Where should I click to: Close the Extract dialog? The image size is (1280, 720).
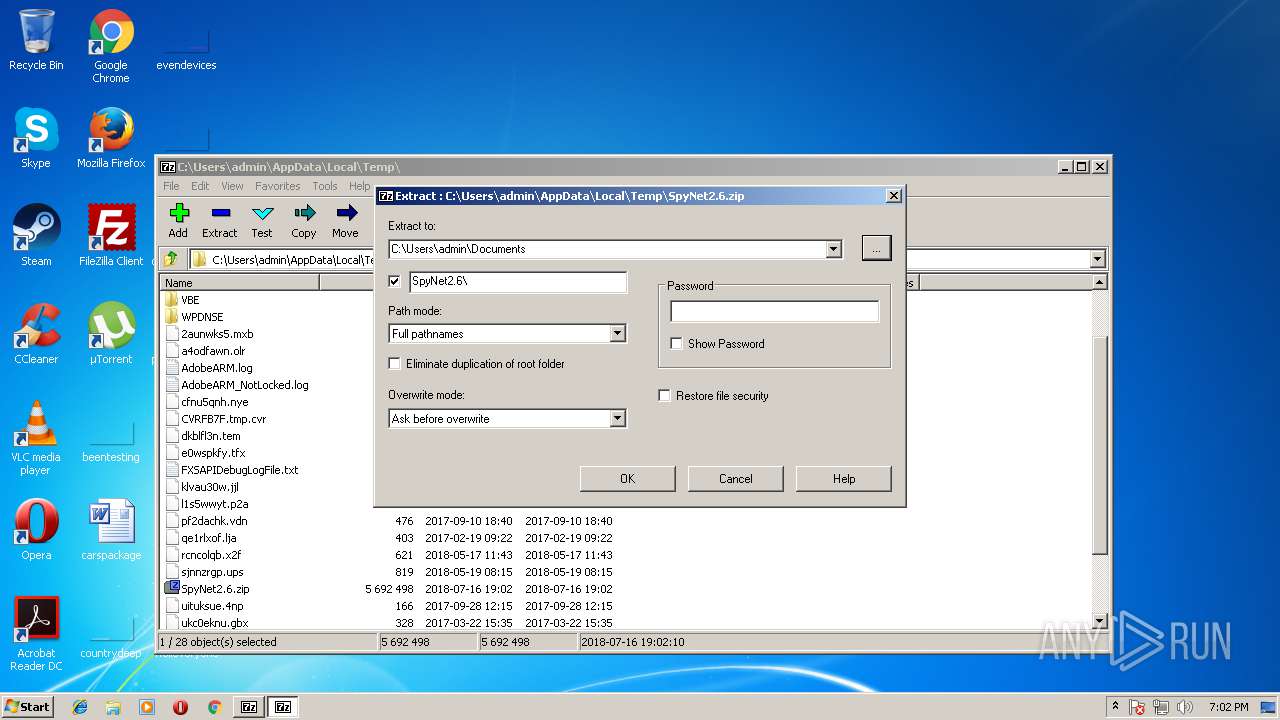coord(893,196)
